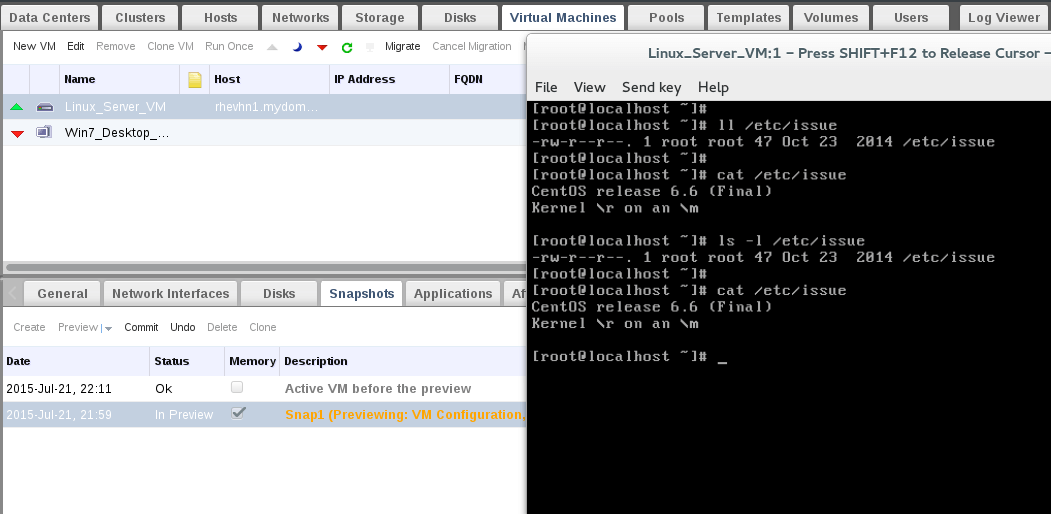Image resolution: width=1051 pixels, height=514 pixels.
Task: Click the red Shutdown VM arrow icon
Action: click(322, 47)
